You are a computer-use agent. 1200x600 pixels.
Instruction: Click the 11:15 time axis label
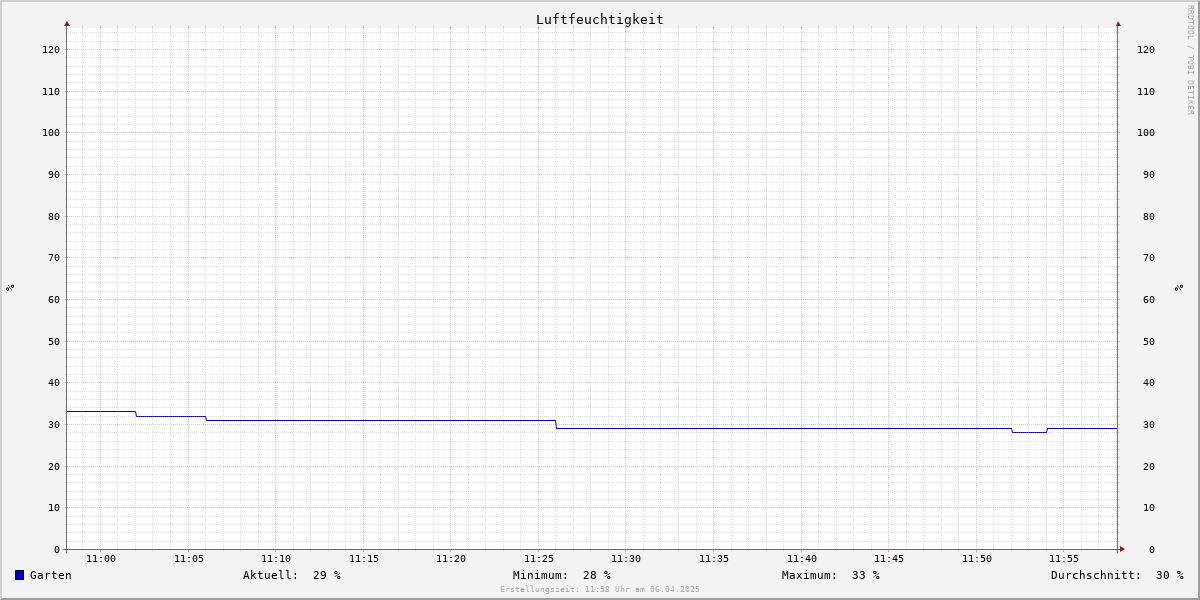[x=364, y=559]
